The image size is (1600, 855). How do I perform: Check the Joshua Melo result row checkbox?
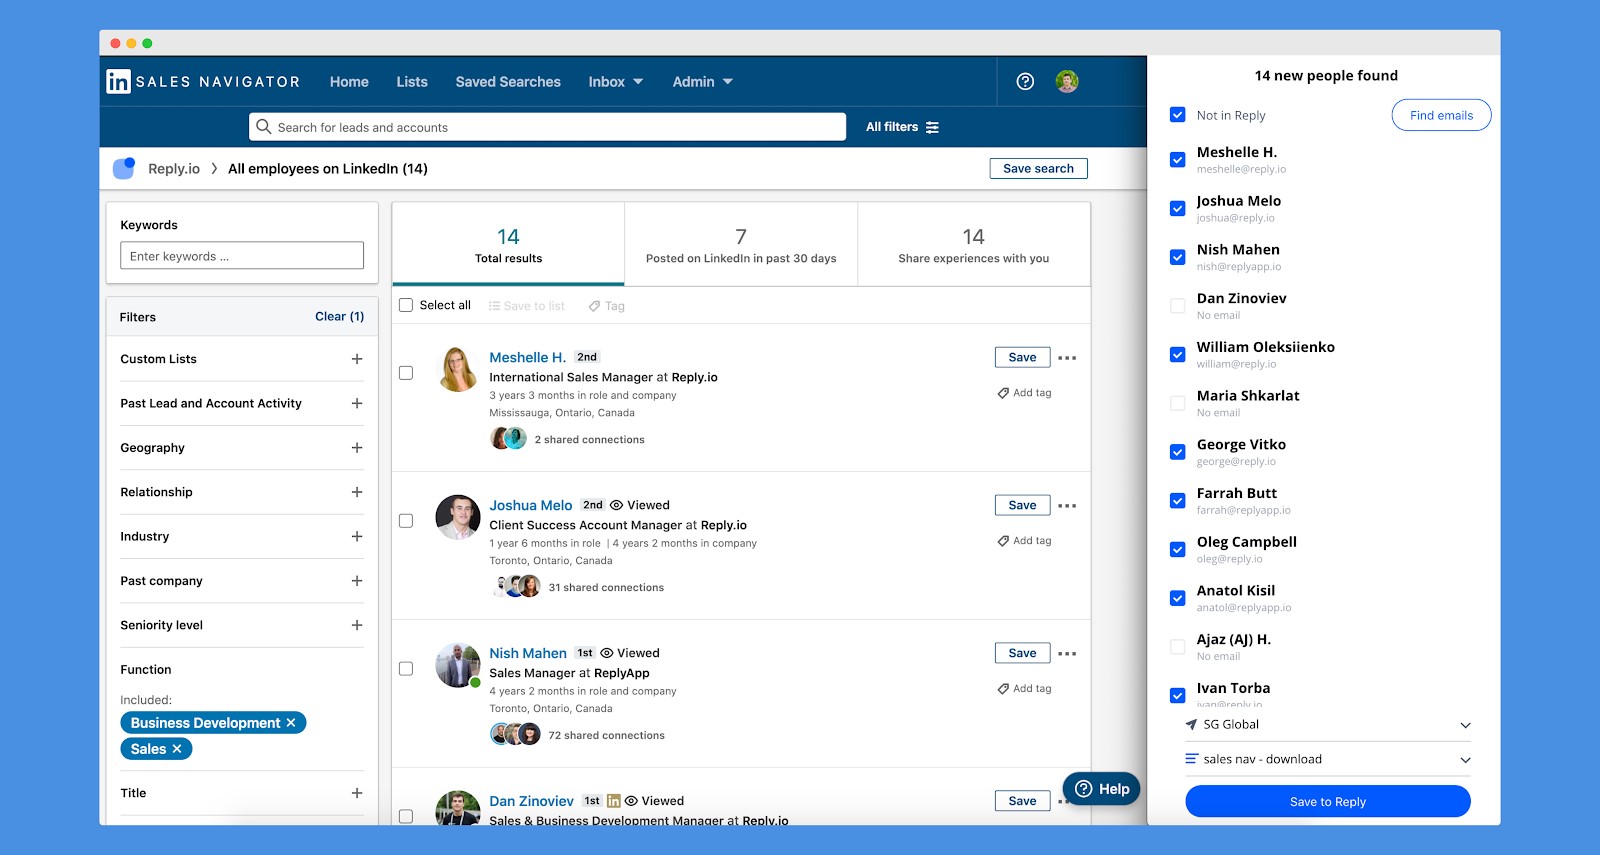pyautogui.click(x=406, y=521)
